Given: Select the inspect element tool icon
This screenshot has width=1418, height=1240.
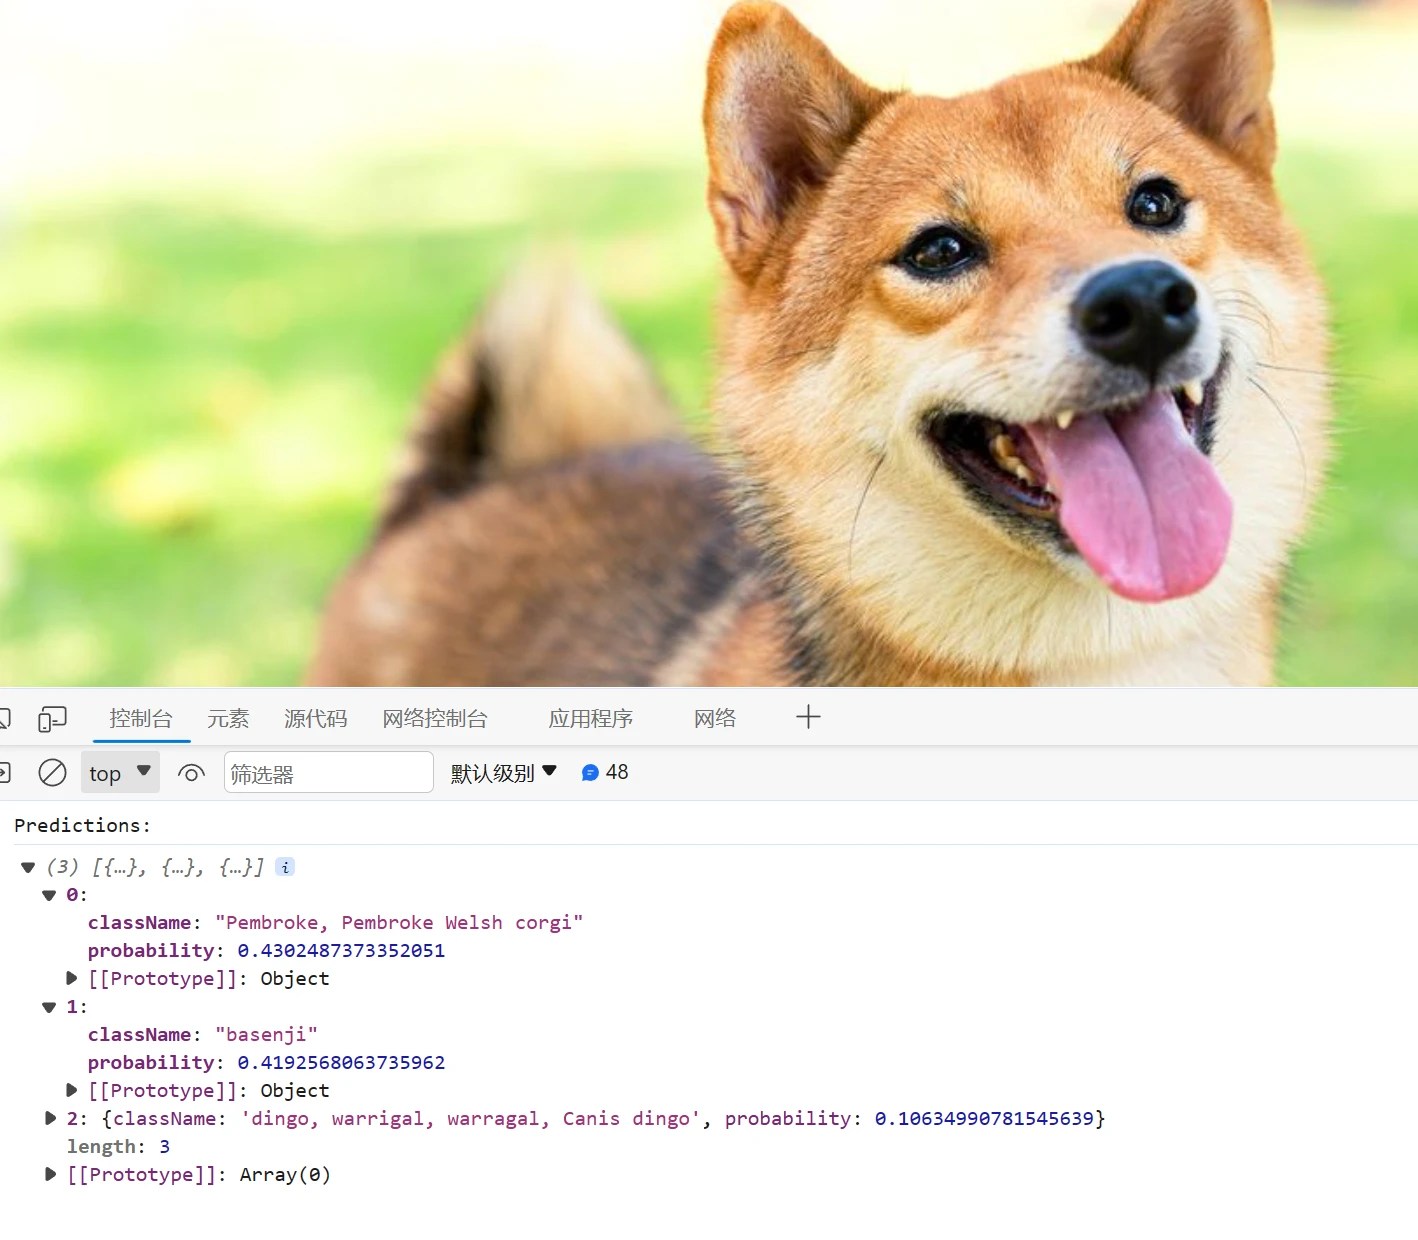Looking at the screenshot, I should [3, 718].
